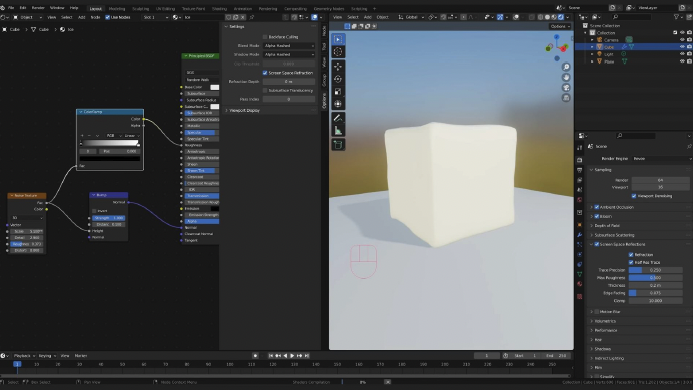693x390 pixels.
Task: Click the Blender logo icon in top bar
Action: (x=3, y=8)
